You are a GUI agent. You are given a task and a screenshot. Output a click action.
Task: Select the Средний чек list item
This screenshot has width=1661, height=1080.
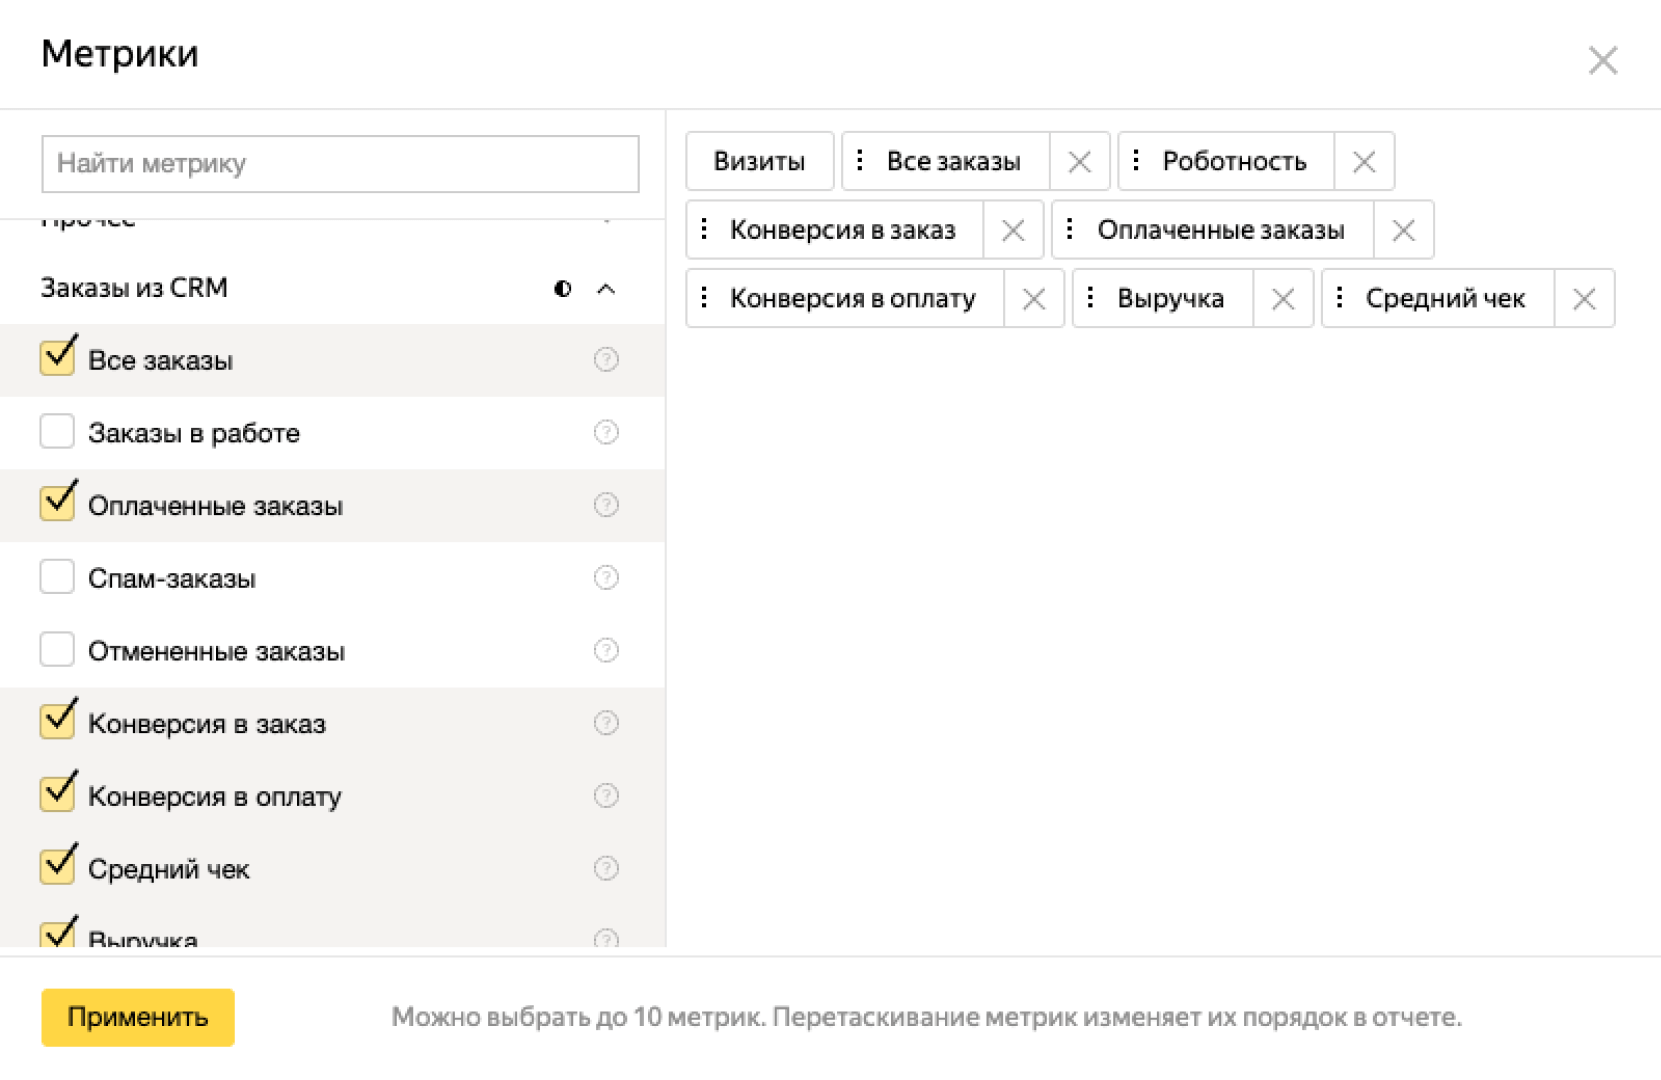point(169,869)
